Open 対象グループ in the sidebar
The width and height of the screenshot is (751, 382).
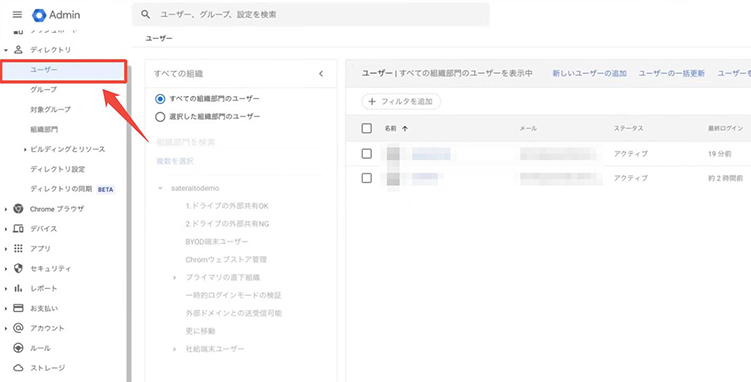(50, 110)
